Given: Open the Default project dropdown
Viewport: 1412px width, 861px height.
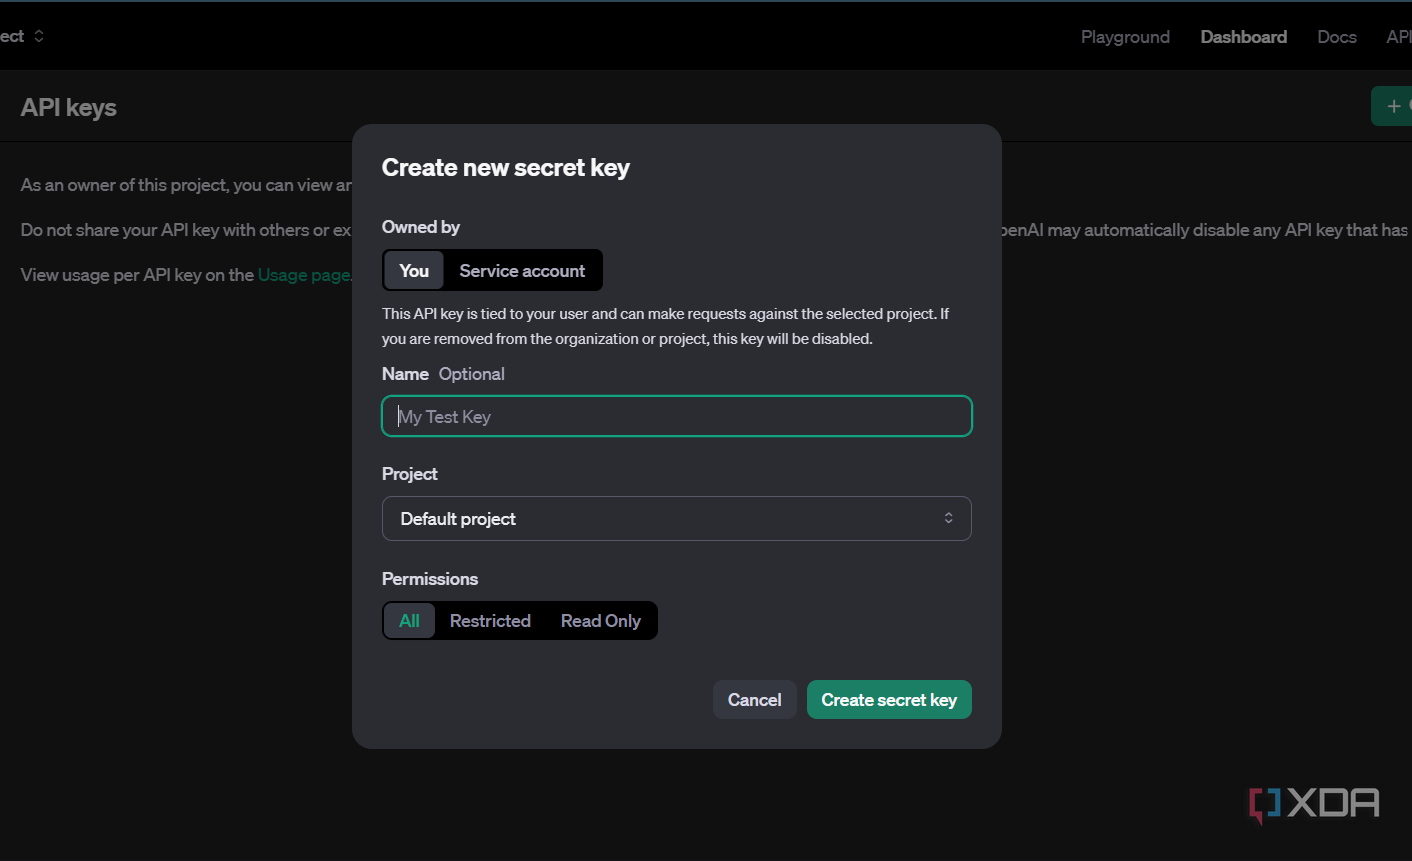Looking at the screenshot, I should (677, 518).
